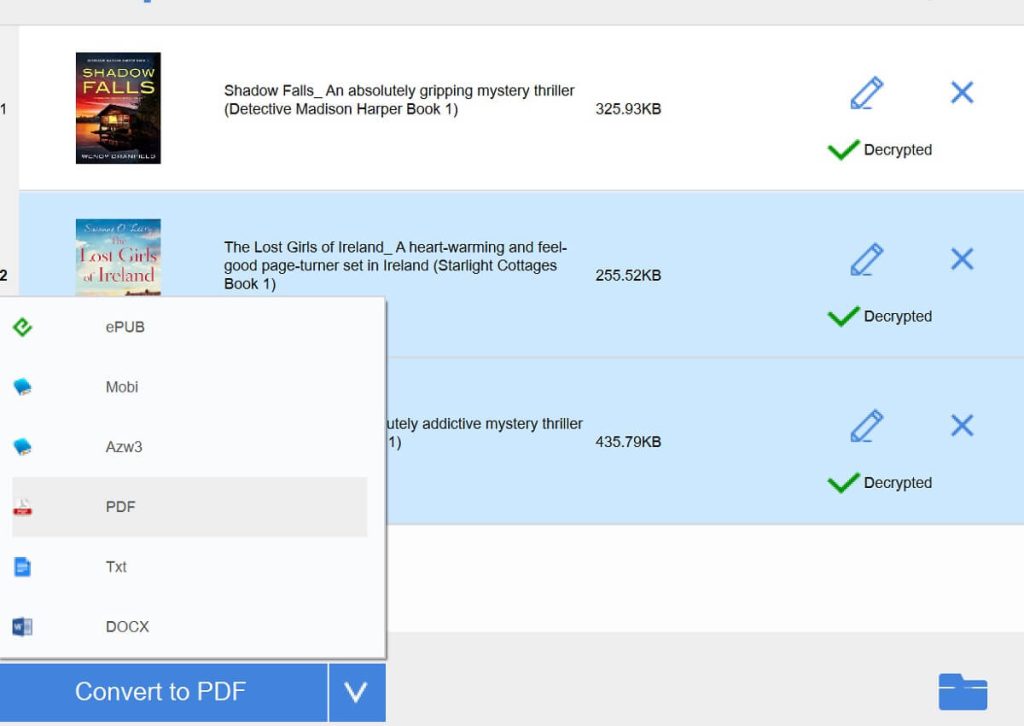The image size is (1024, 726).
Task: Choose DOCX from the format menu
Action: pos(127,627)
